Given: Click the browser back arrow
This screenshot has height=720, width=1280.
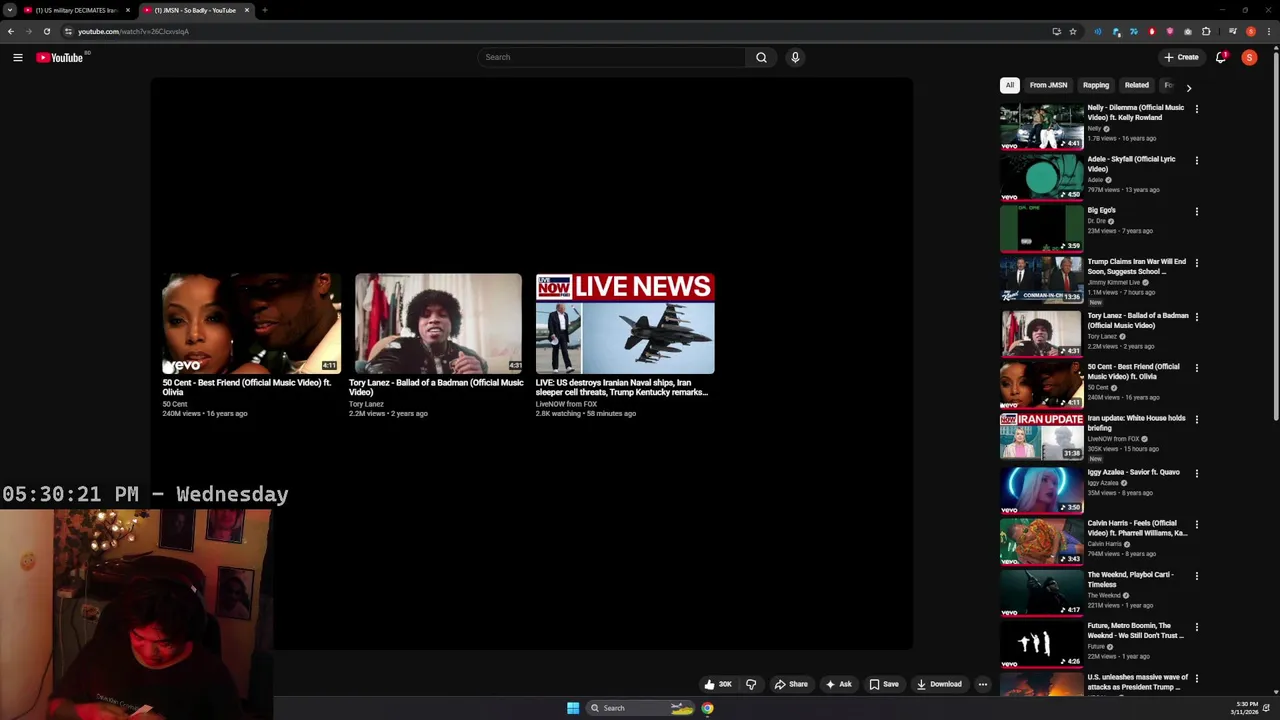Looking at the screenshot, I should click(x=11, y=31).
